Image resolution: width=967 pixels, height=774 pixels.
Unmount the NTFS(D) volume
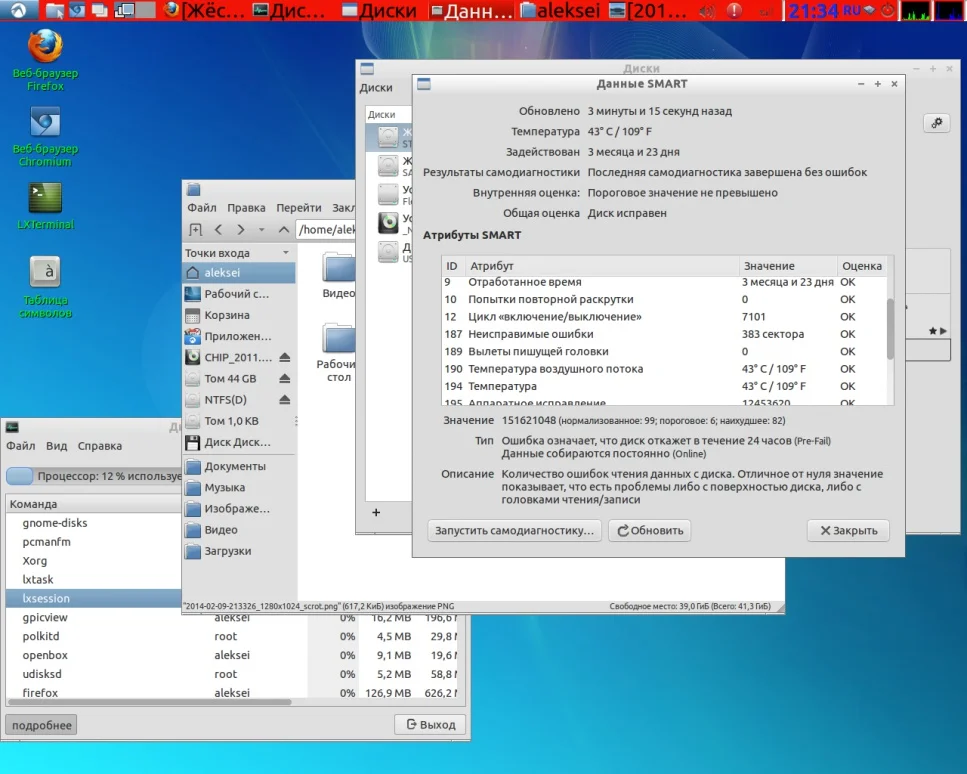[x=284, y=400]
